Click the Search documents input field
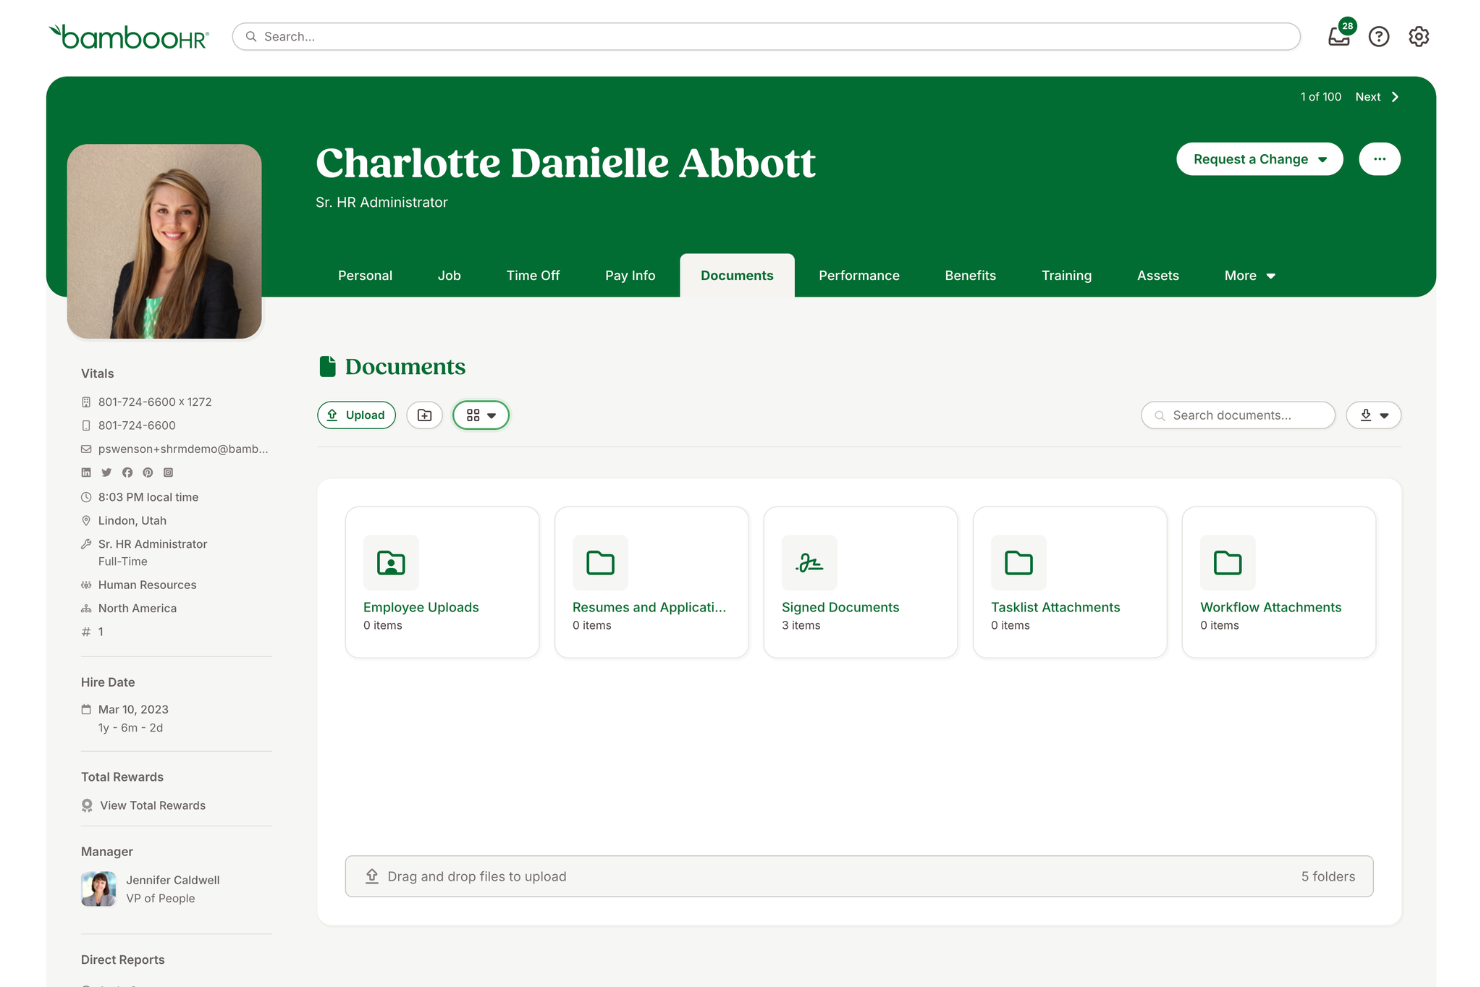 coord(1238,414)
